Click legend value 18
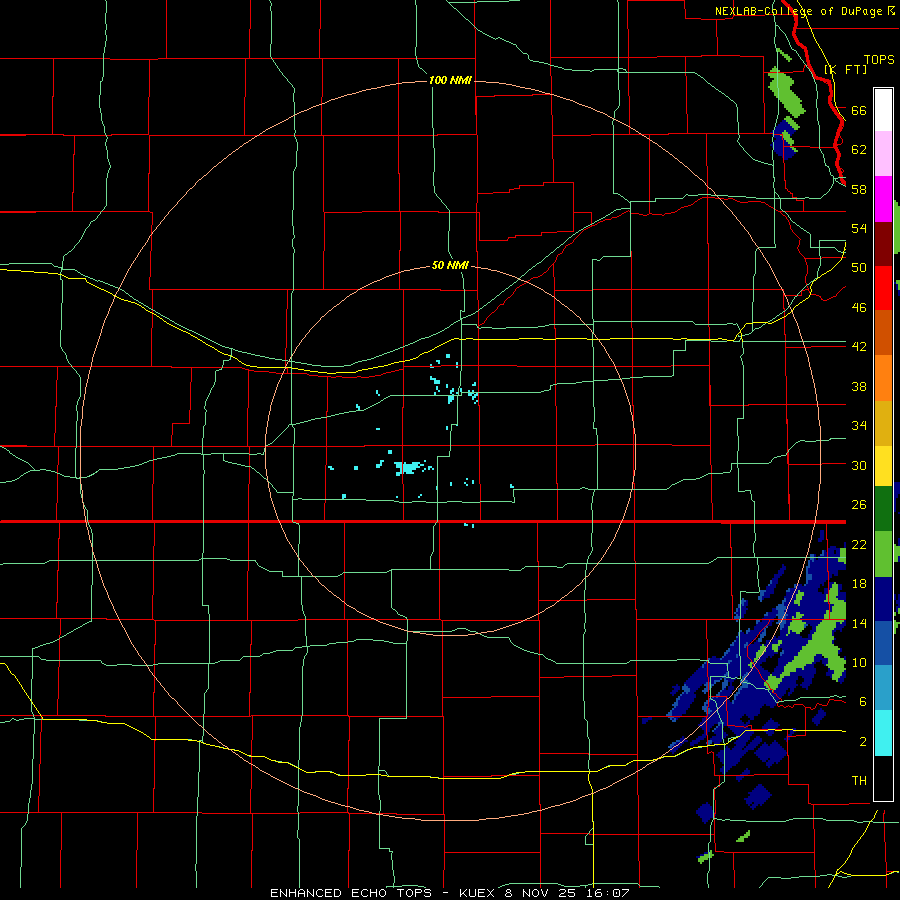The width and height of the screenshot is (900, 900). point(859,584)
